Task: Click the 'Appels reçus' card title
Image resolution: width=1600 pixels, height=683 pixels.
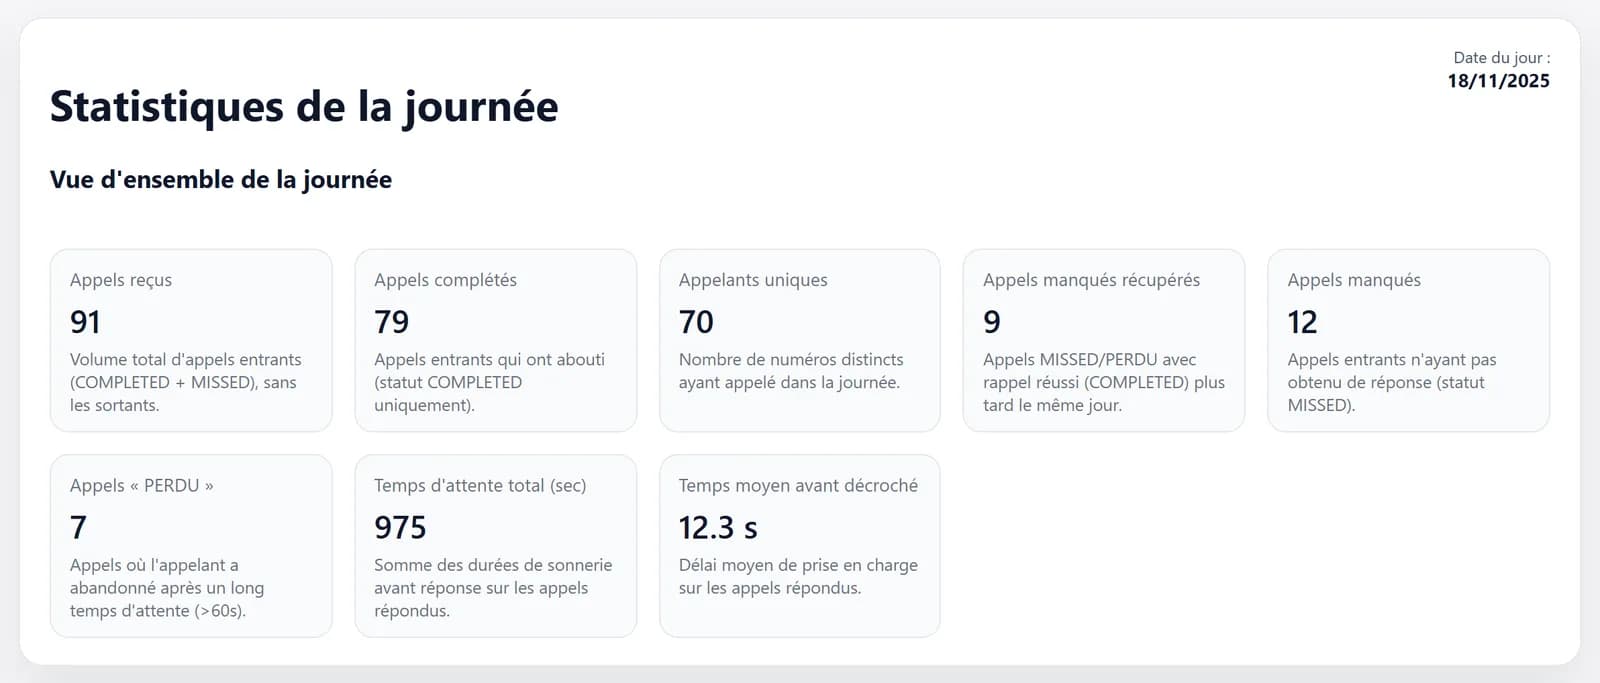Action: [121, 280]
